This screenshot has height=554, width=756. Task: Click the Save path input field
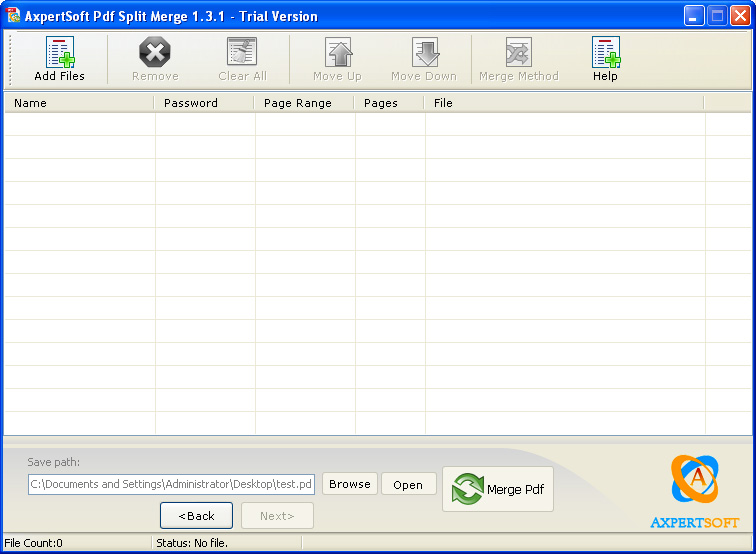pyautogui.click(x=171, y=484)
